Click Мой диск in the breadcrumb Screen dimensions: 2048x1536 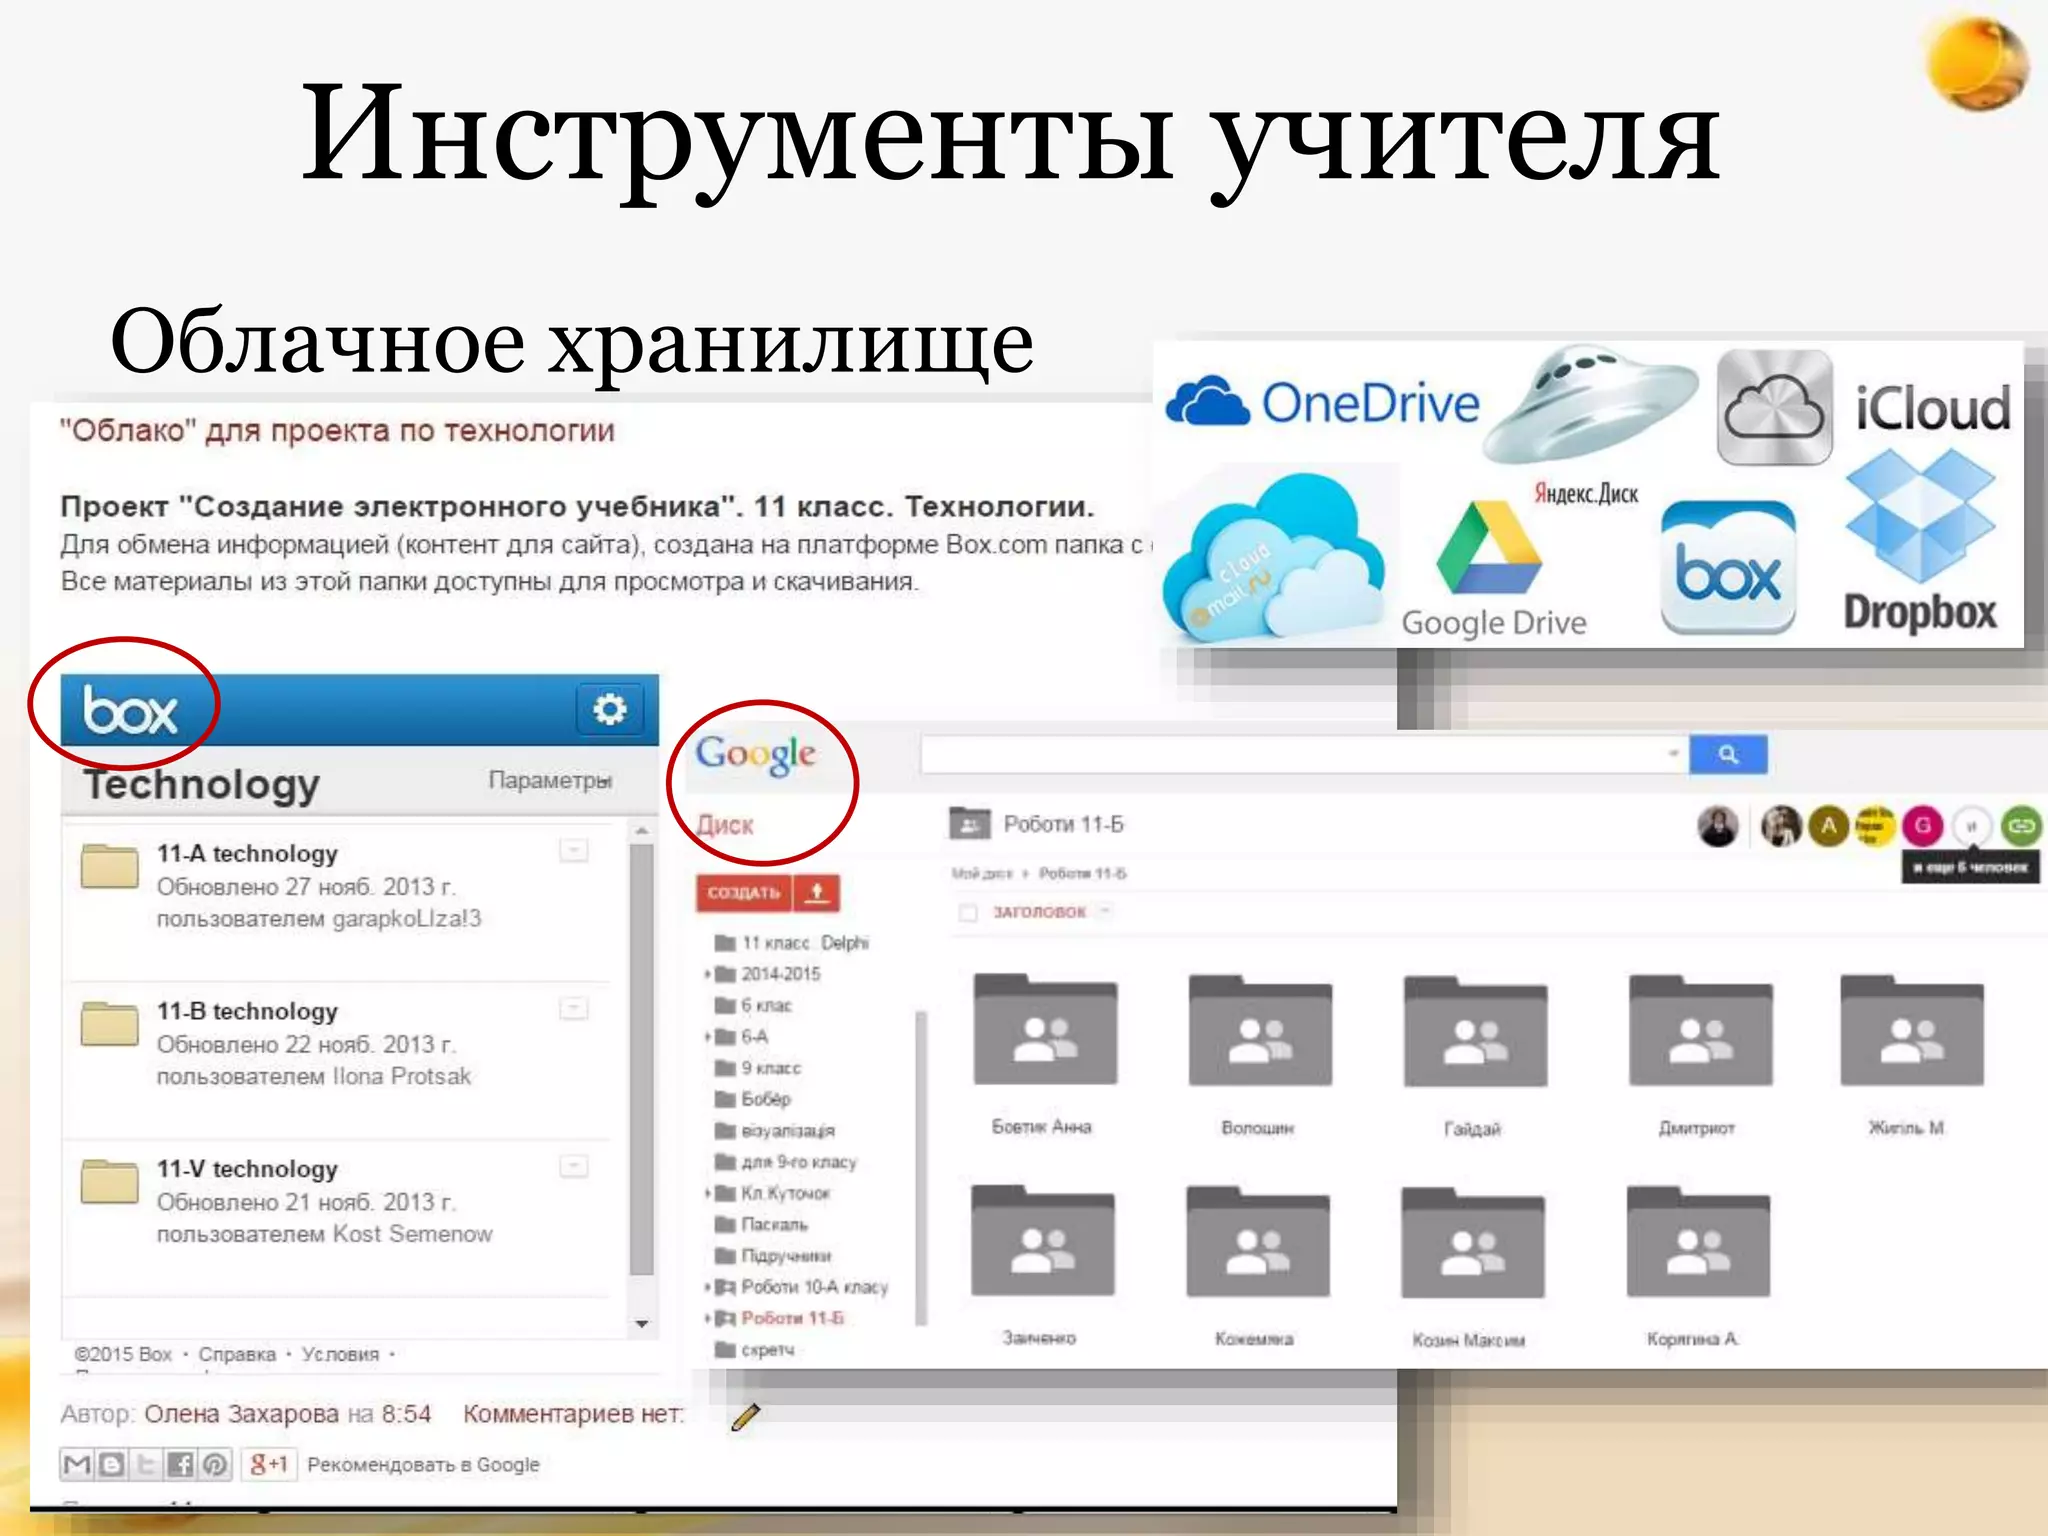[982, 874]
